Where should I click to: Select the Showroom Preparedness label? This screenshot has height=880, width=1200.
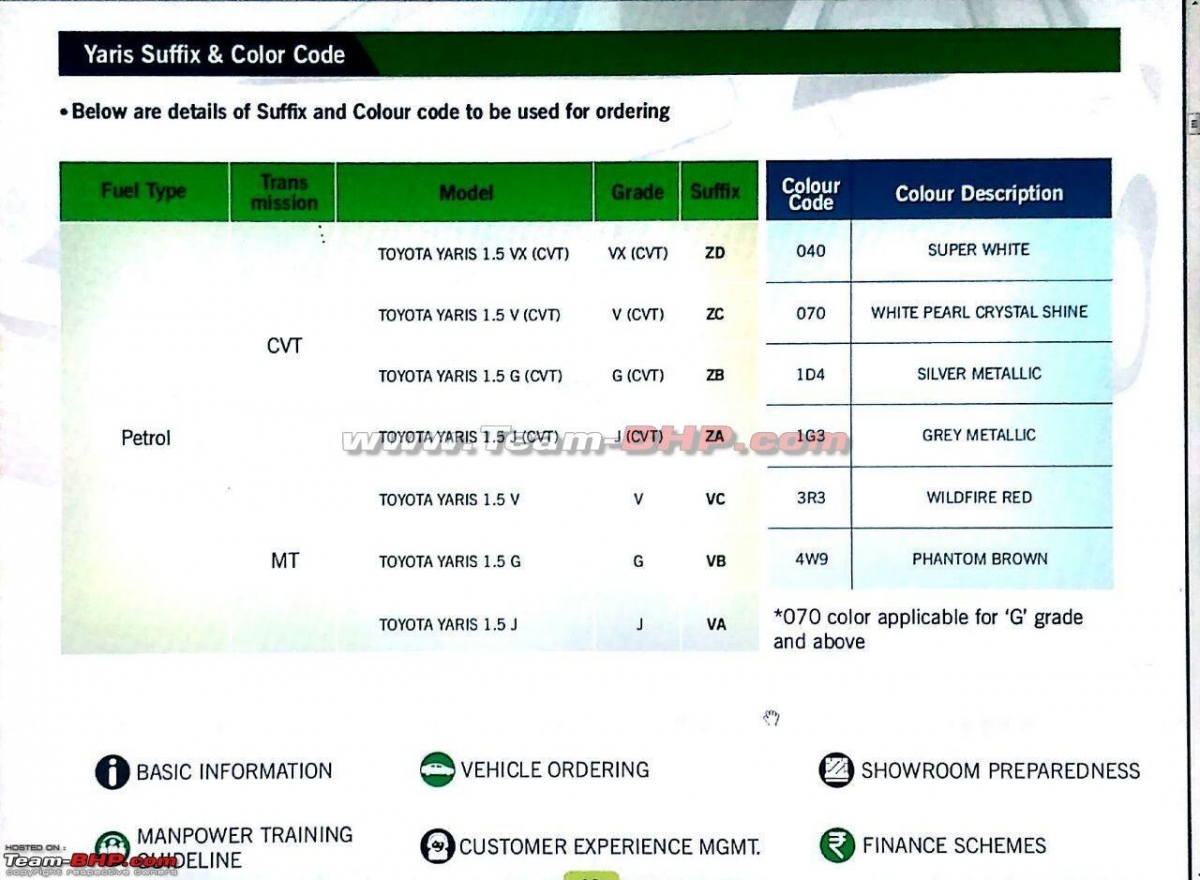(1000, 771)
